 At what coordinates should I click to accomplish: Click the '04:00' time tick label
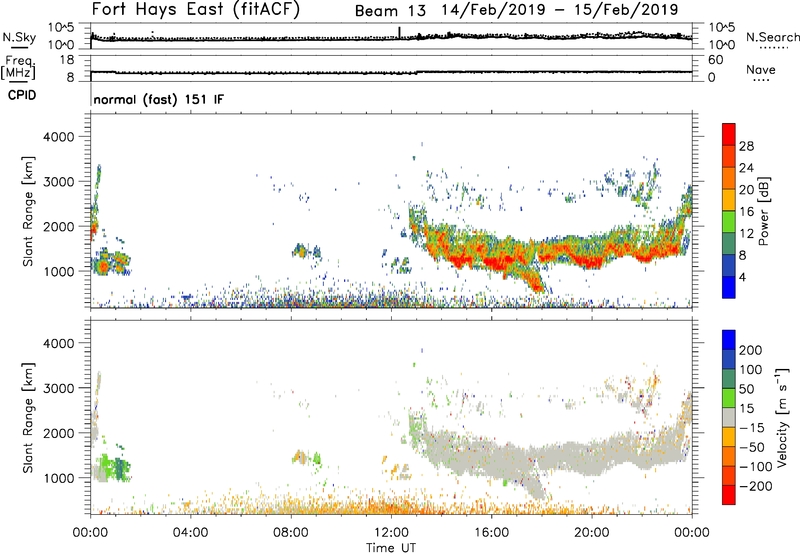pyautogui.click(x=190, y=533)
